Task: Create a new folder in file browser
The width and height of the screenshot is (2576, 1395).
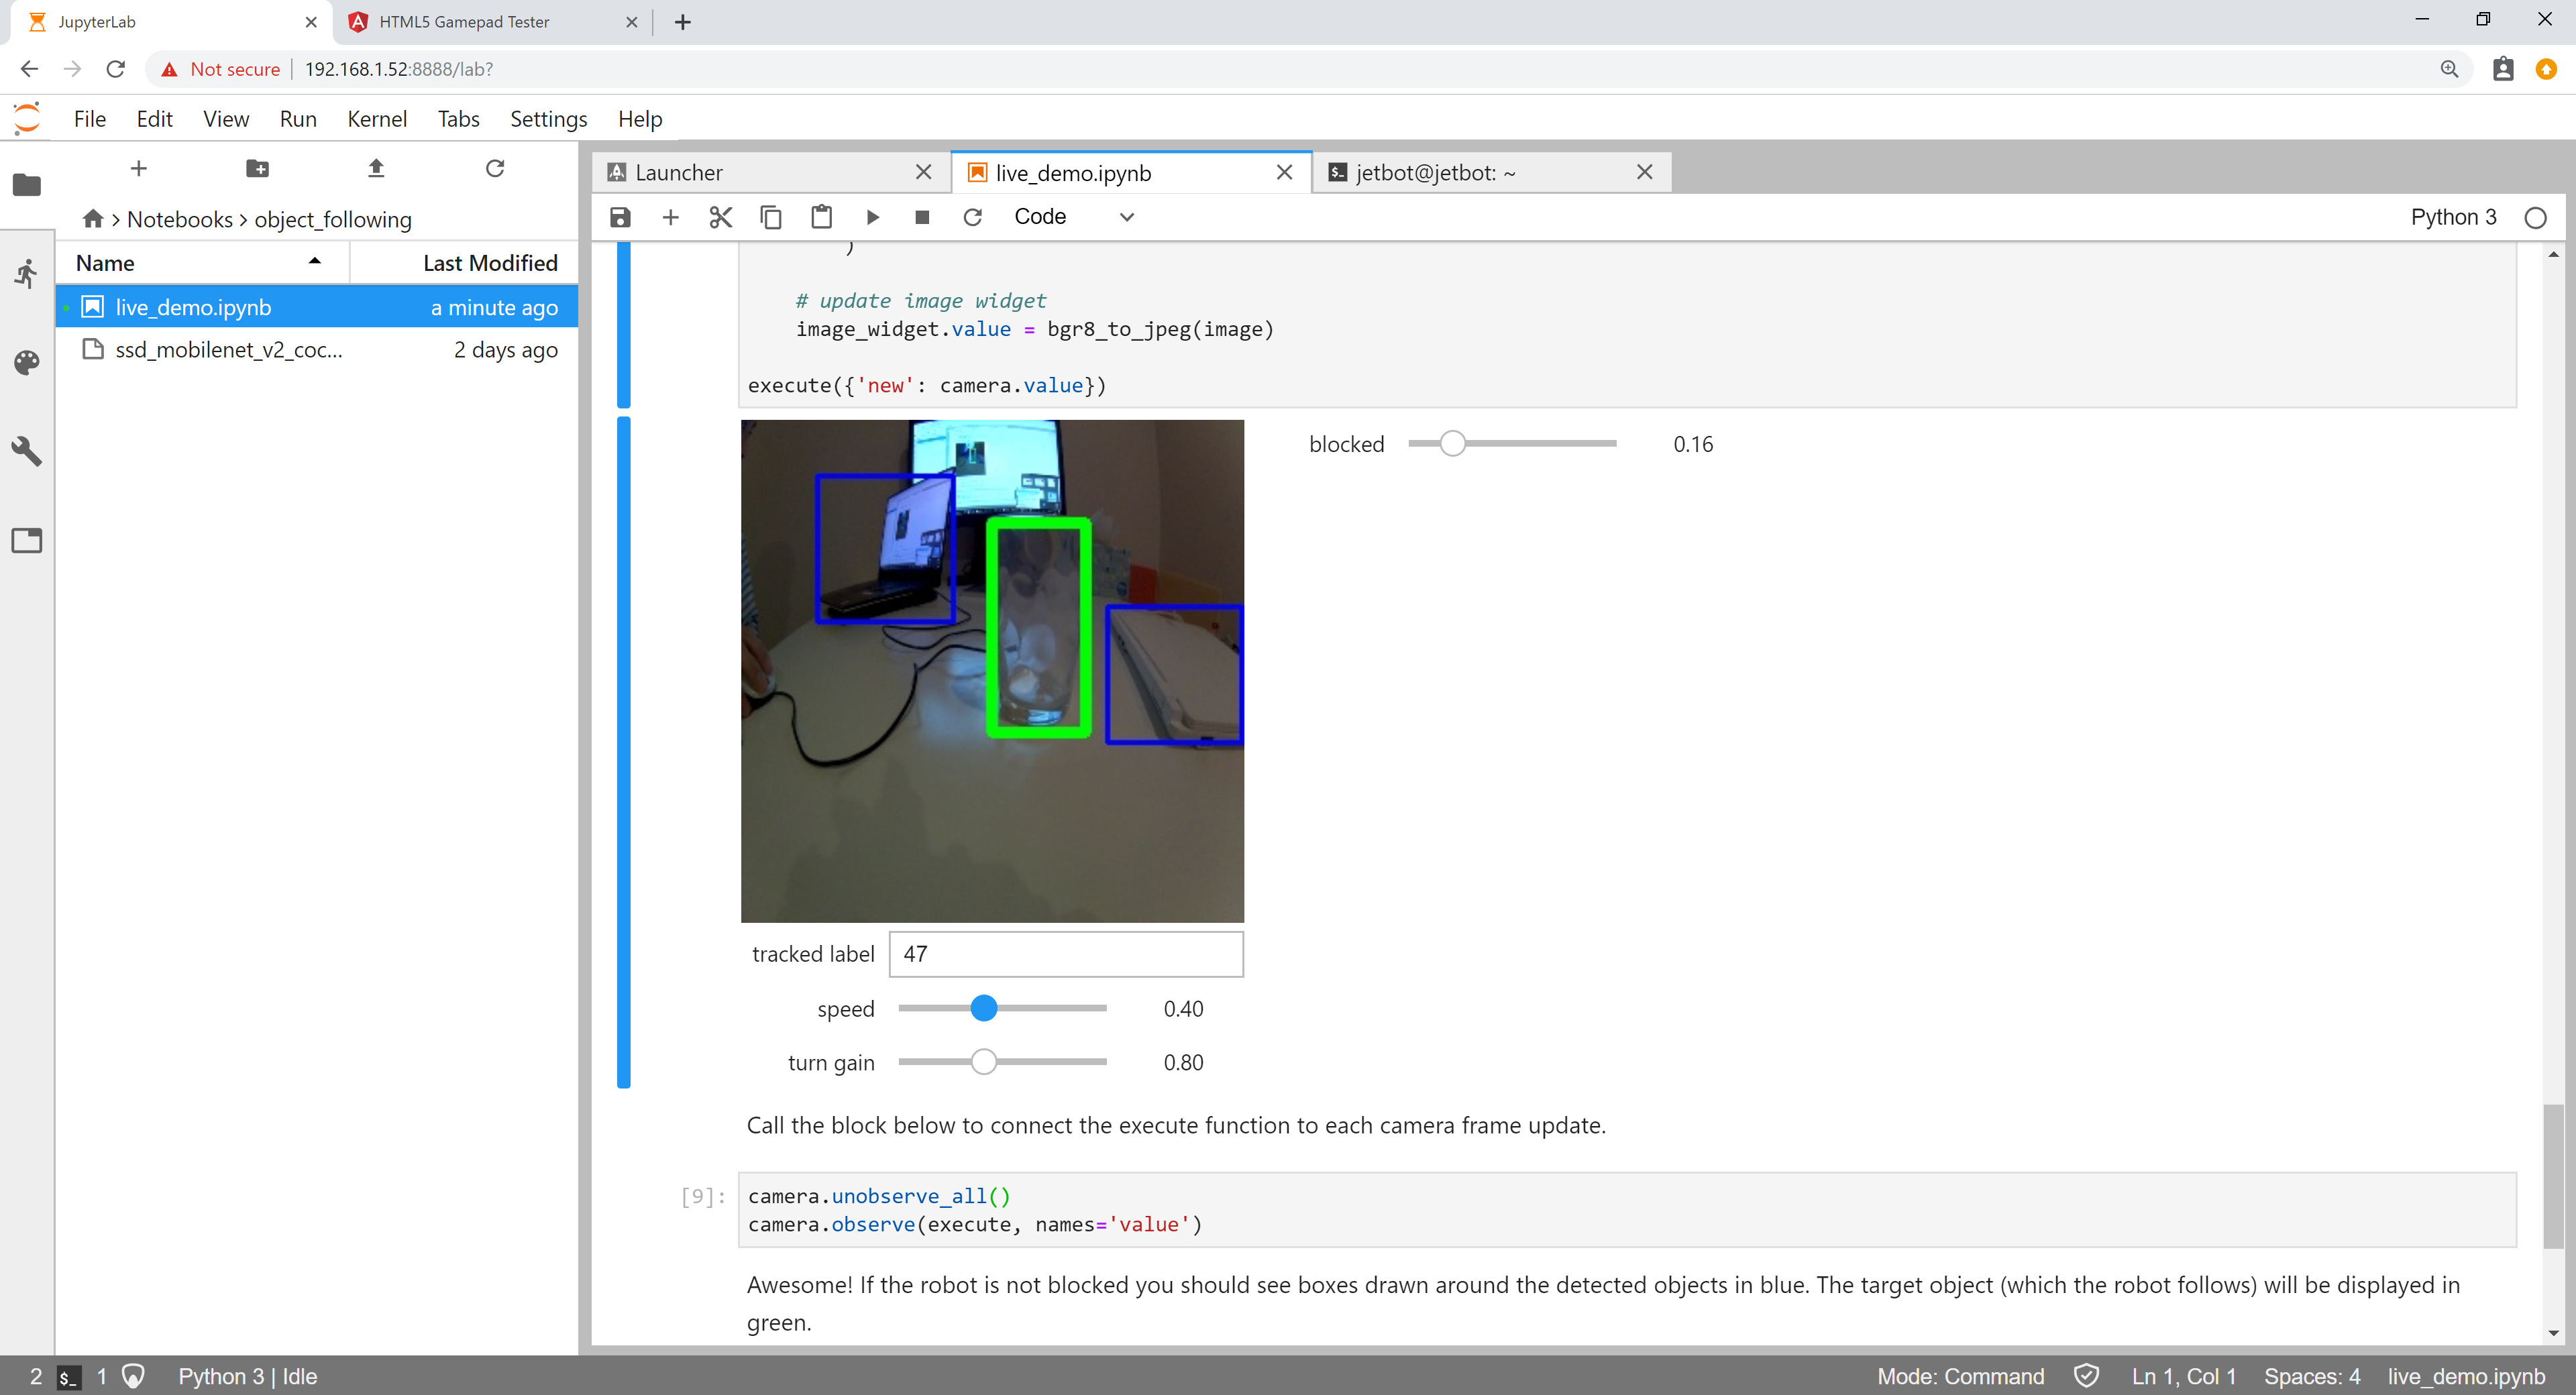Action: click(x=257, y=168)
